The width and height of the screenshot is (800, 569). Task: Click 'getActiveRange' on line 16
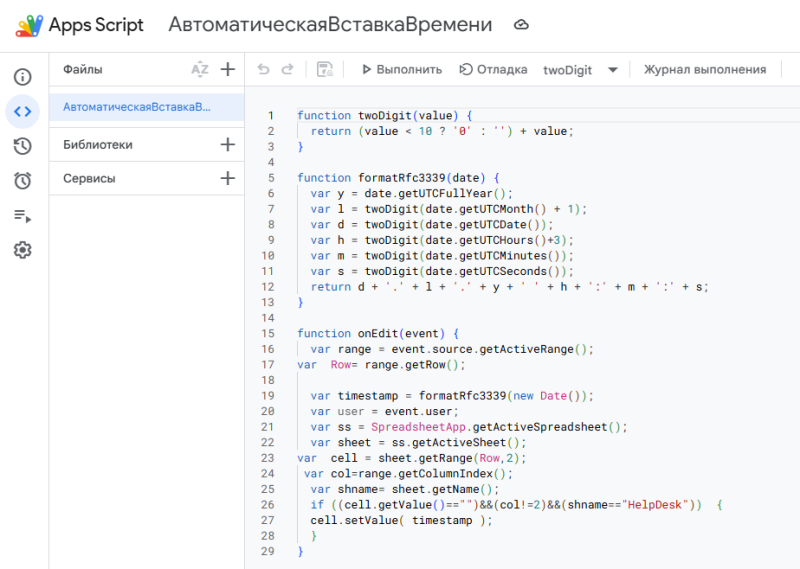point(527,350)
